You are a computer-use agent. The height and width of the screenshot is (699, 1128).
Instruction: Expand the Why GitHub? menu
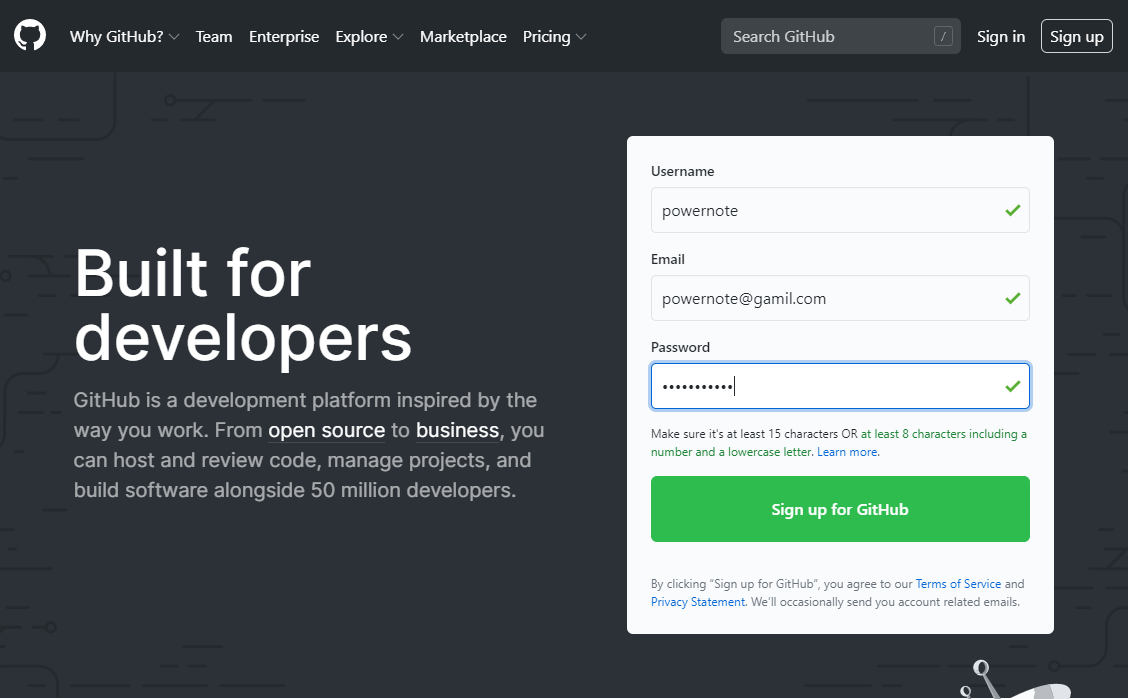[x=124, y=37]
